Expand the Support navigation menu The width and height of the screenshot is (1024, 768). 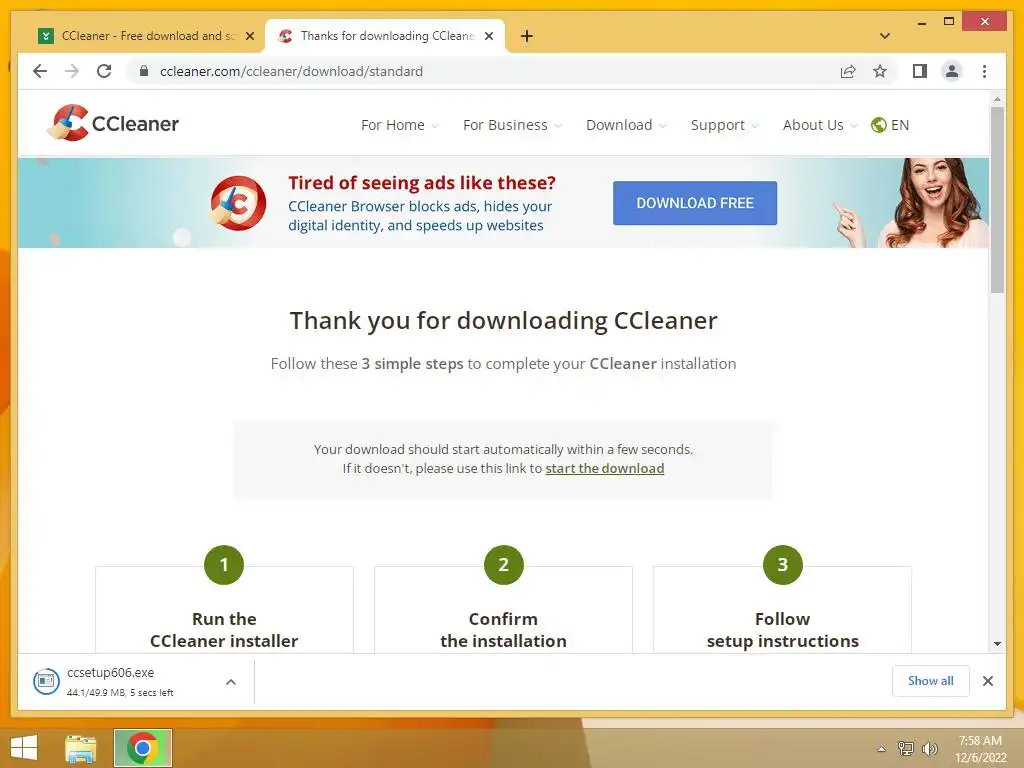pos(725,125)
